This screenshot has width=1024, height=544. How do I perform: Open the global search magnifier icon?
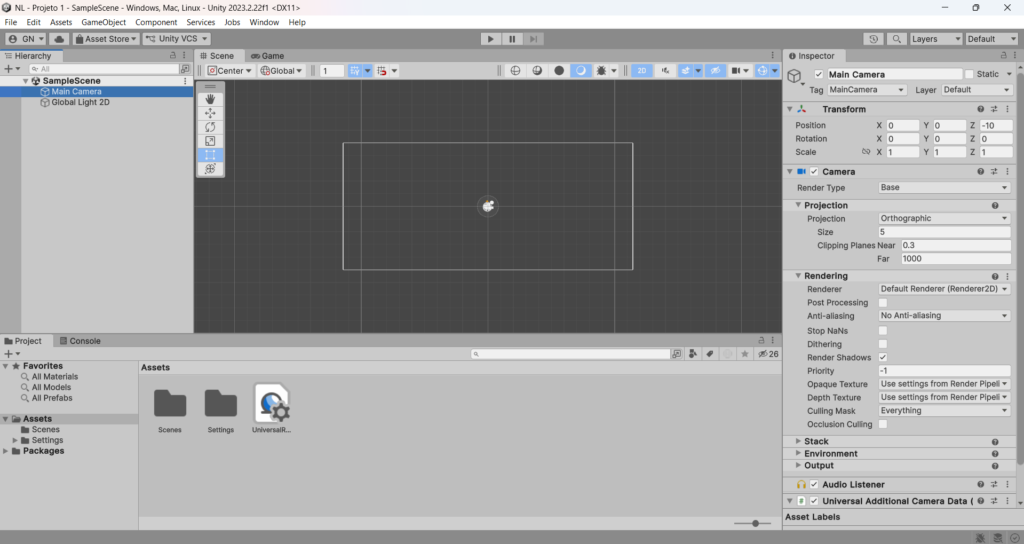tap(897, 39)
